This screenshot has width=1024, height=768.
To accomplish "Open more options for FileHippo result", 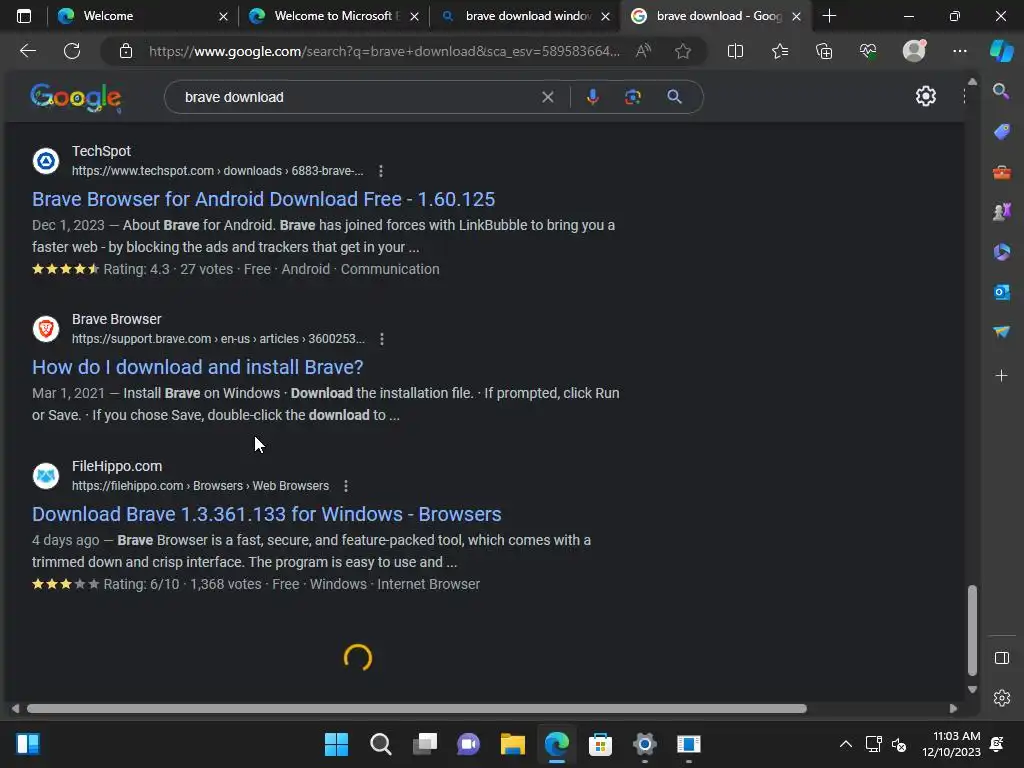I will pos(346,486).
